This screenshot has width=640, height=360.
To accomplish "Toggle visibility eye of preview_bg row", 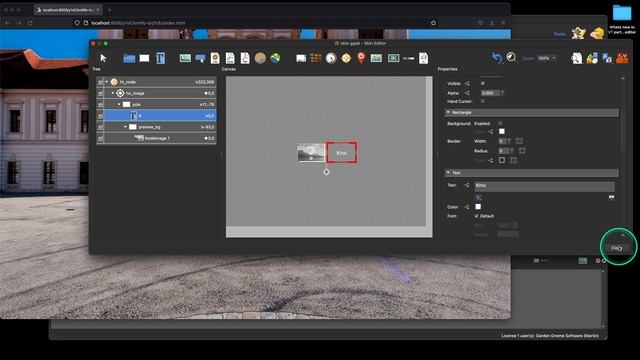I will pyautogui.click(x=100, y=127).
